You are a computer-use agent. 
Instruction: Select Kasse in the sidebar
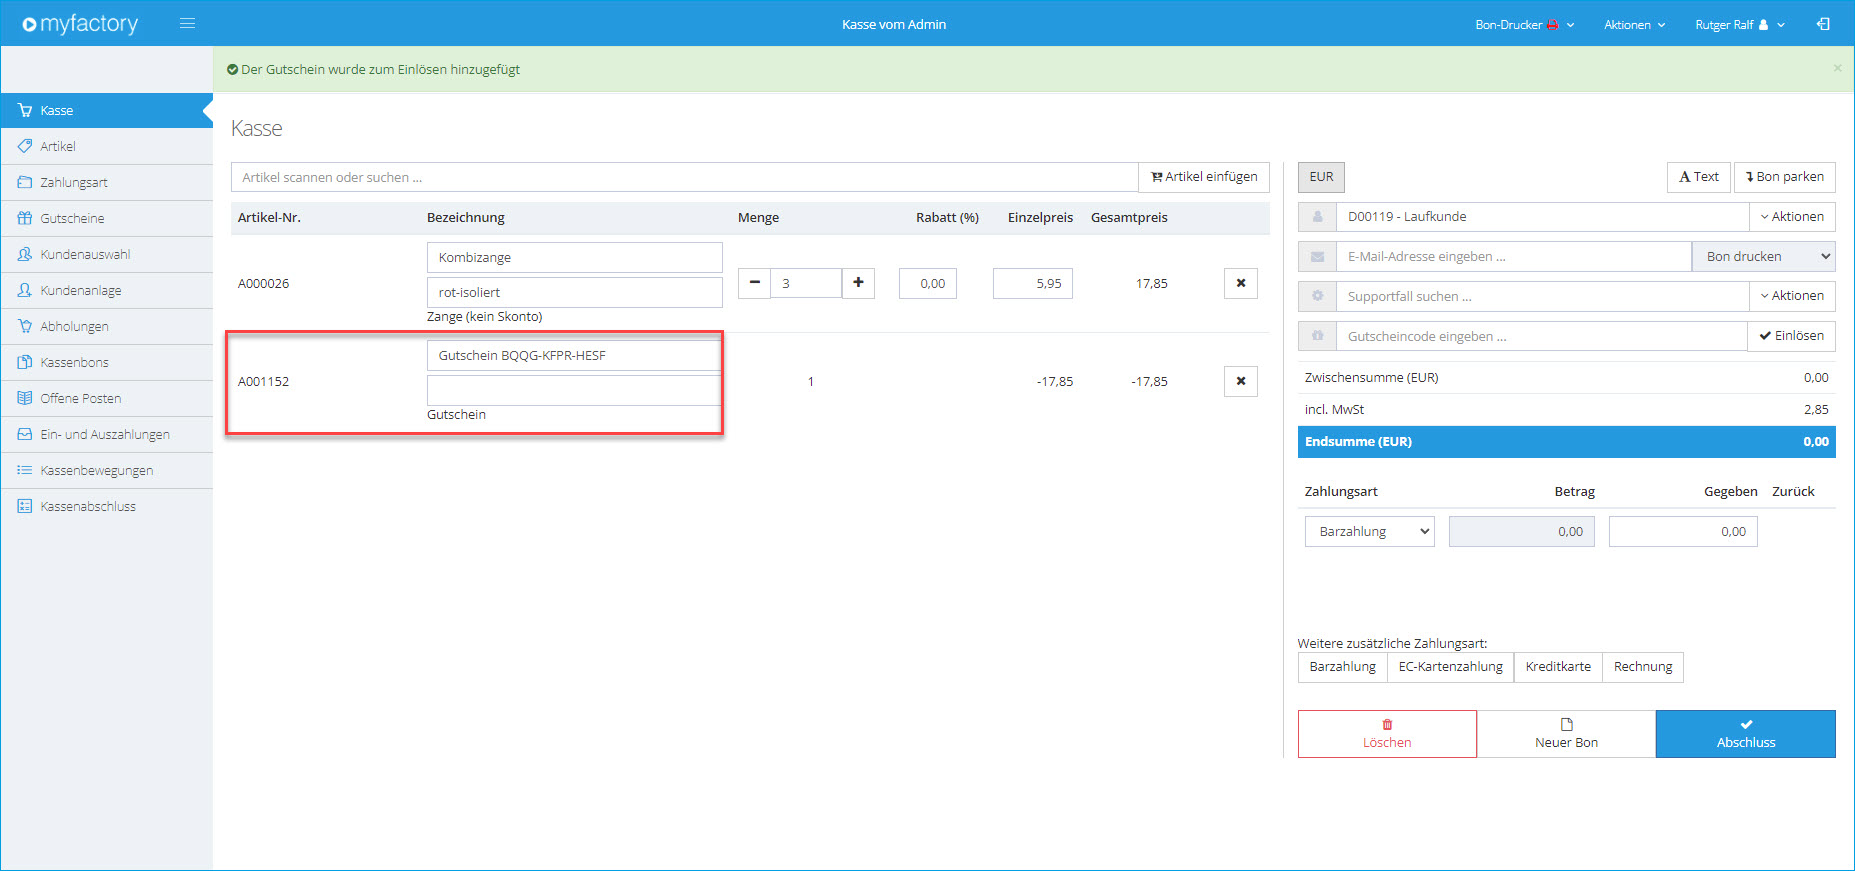click(x=106, y=110)
